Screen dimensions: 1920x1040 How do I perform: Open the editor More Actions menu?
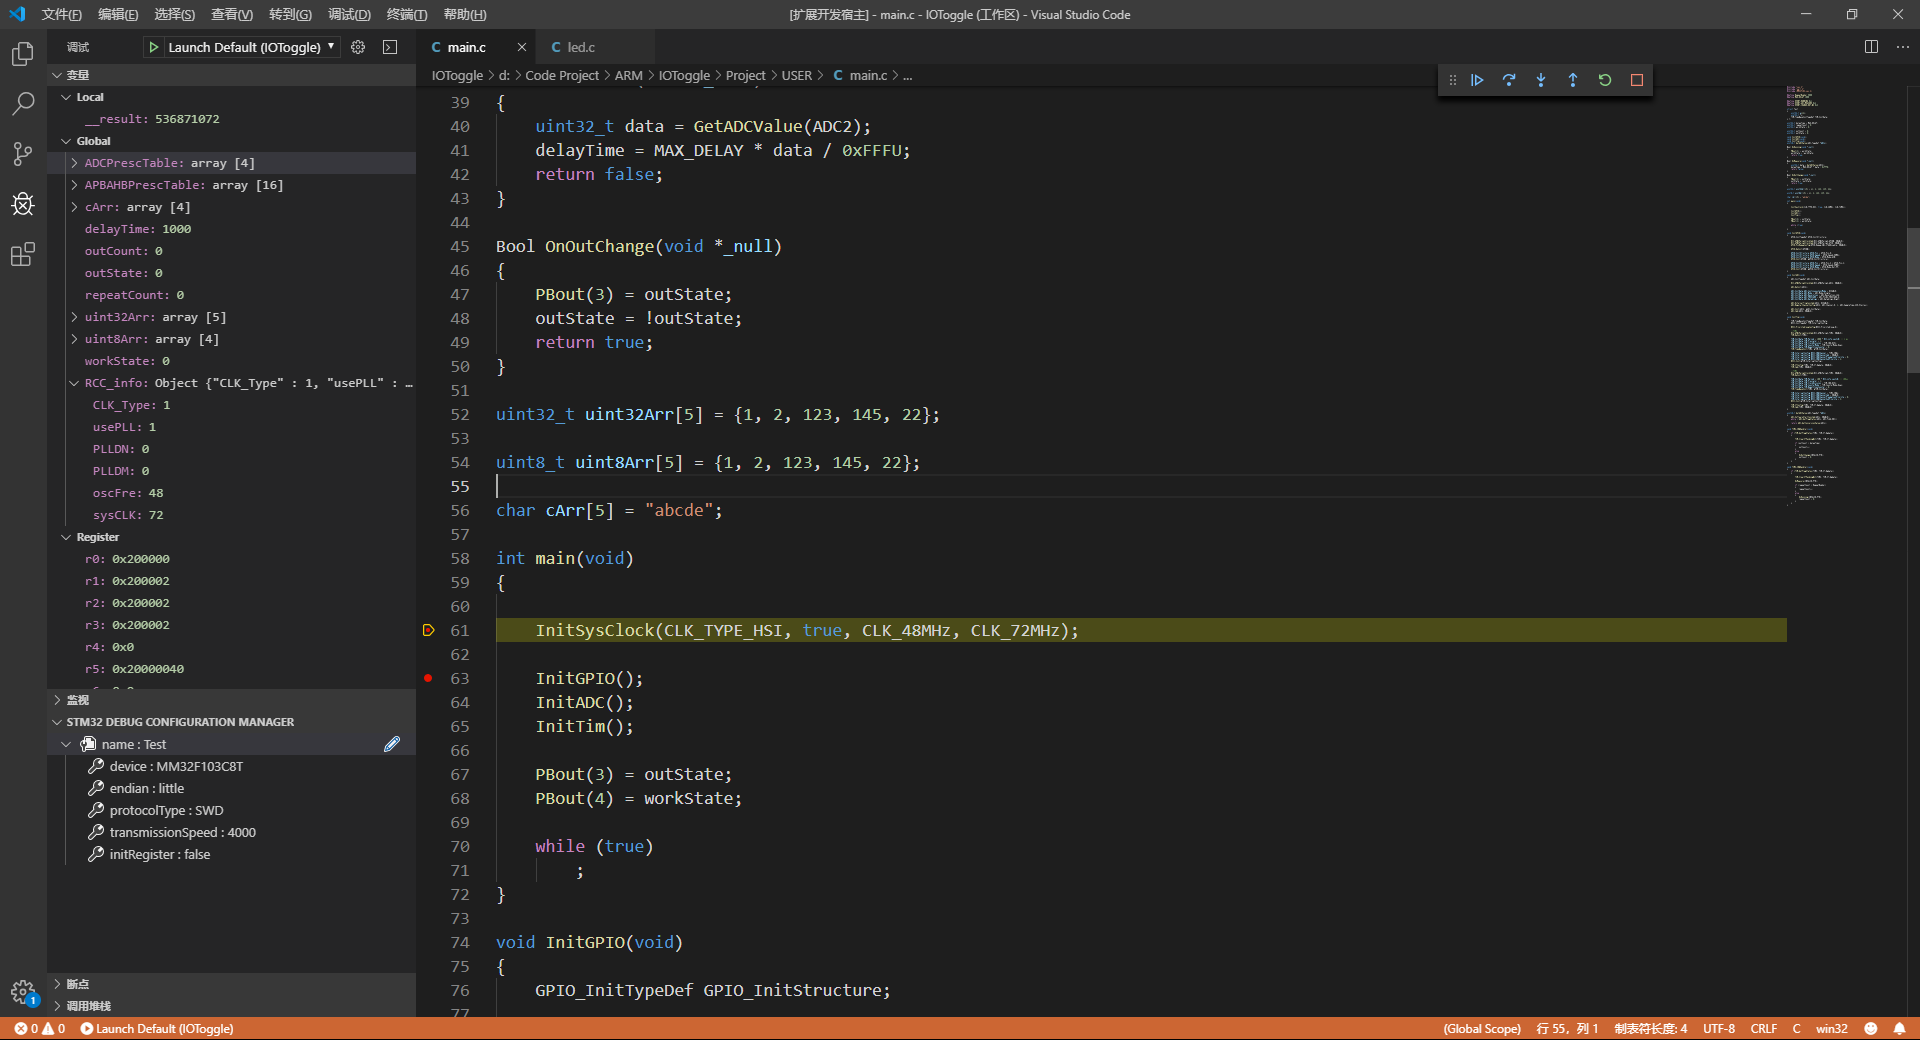click(1902, 47)
